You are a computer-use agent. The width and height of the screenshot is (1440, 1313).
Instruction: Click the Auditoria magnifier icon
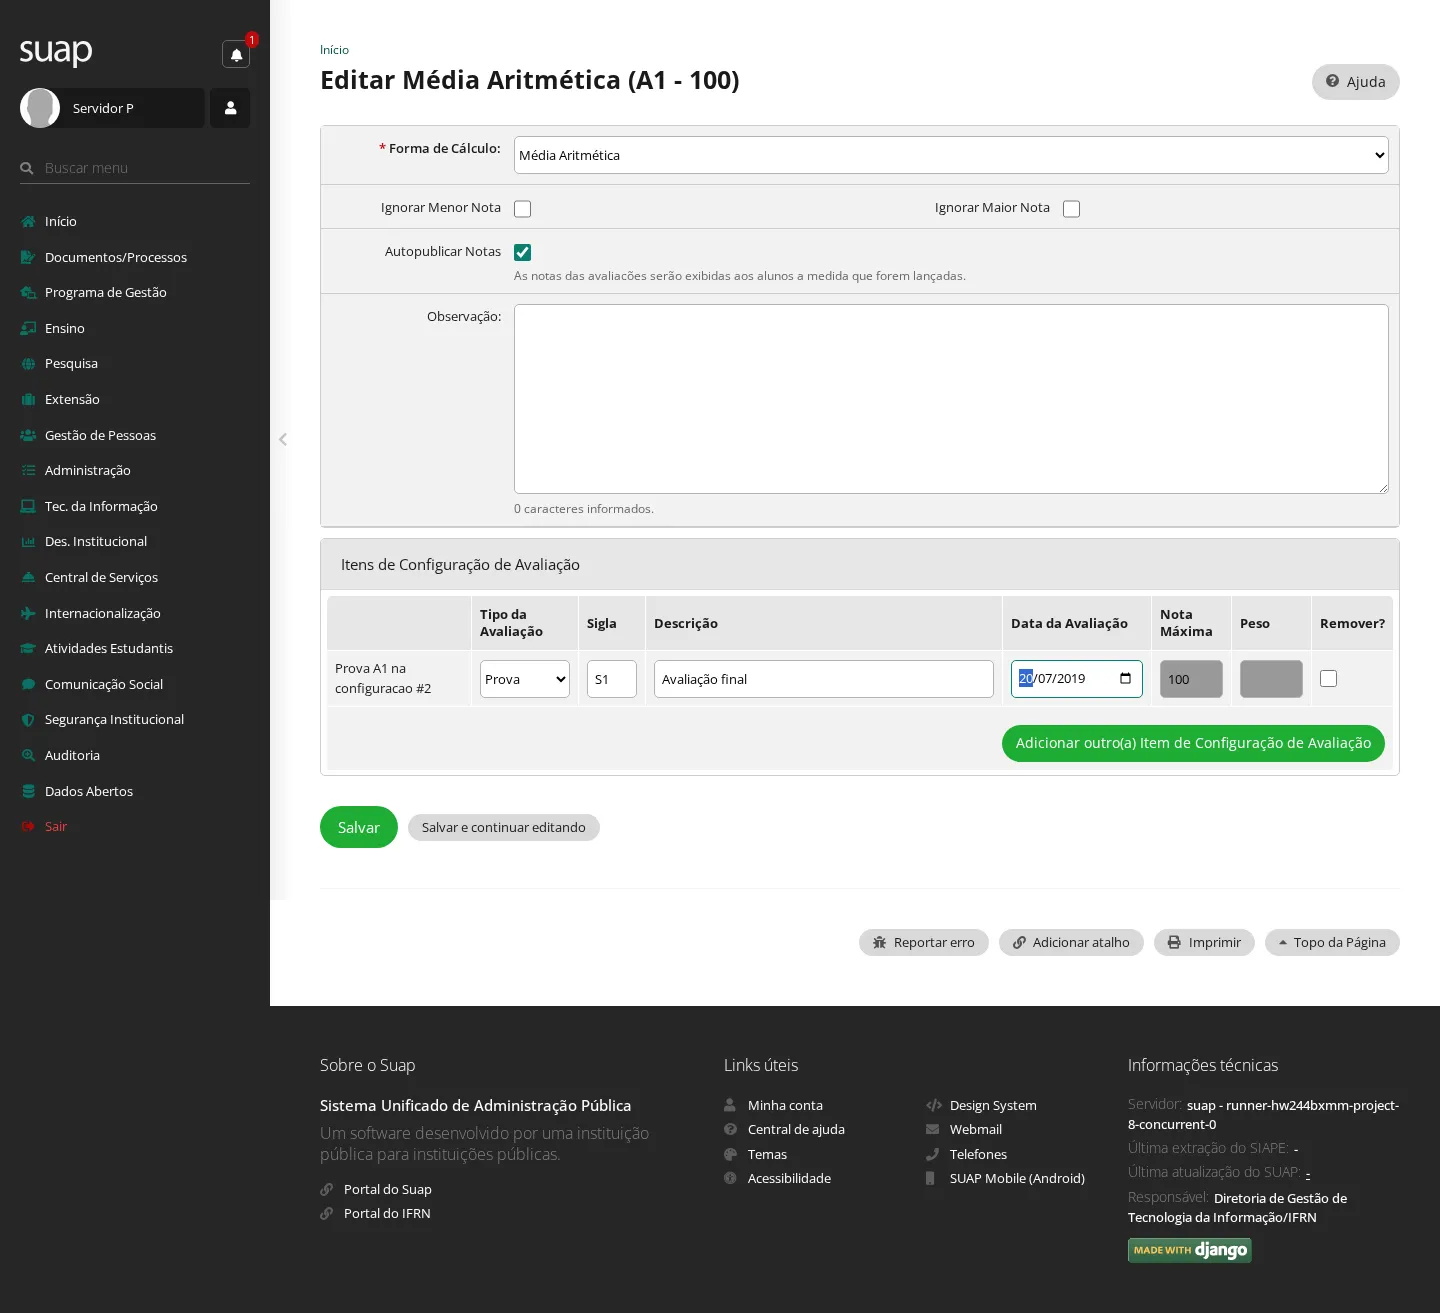coord(28,755)
